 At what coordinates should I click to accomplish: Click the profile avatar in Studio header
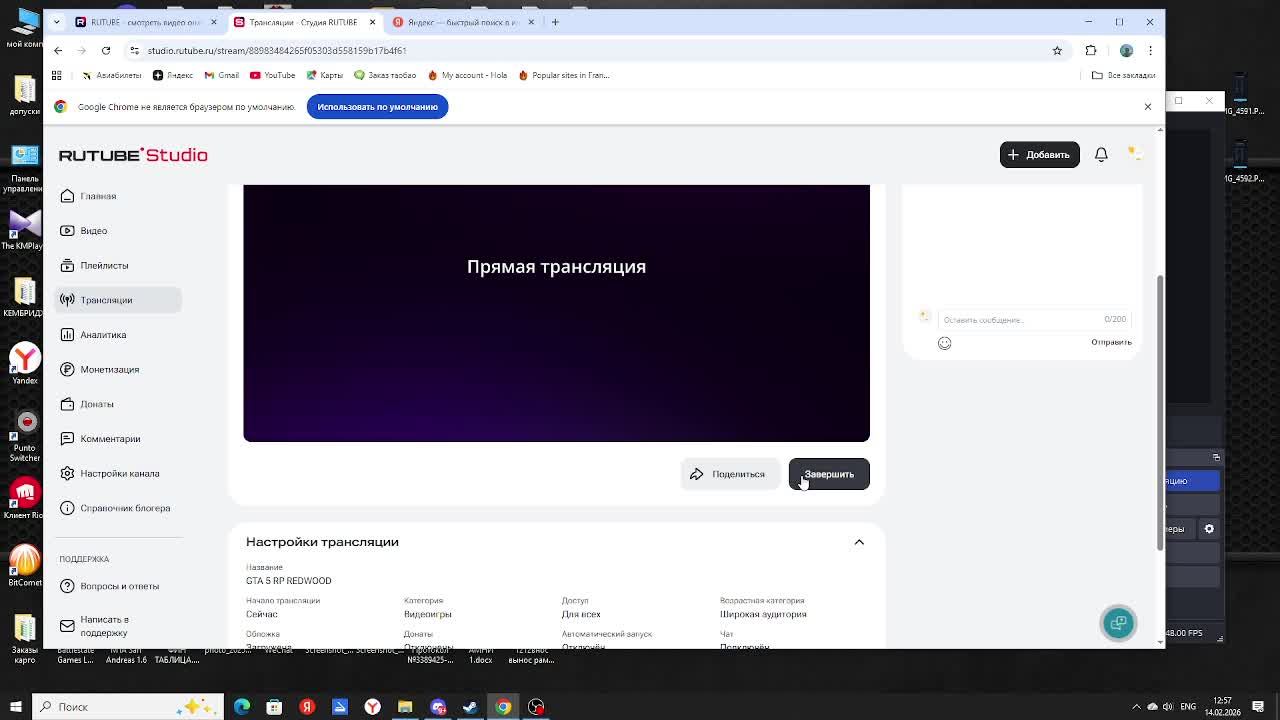tap(1133, 153)
